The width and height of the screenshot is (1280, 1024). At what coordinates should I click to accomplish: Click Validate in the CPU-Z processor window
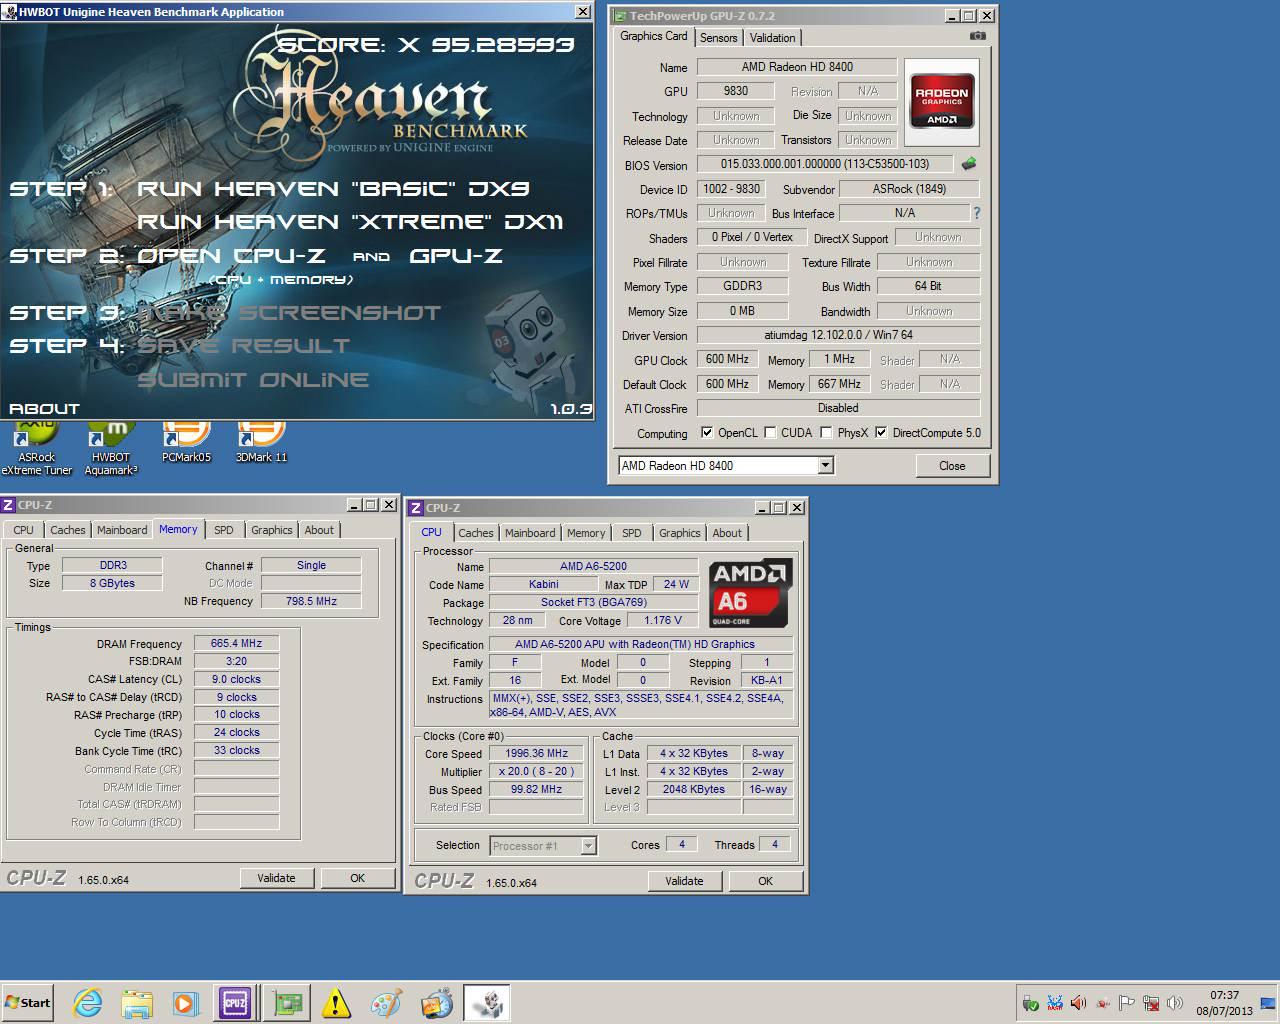684,881
